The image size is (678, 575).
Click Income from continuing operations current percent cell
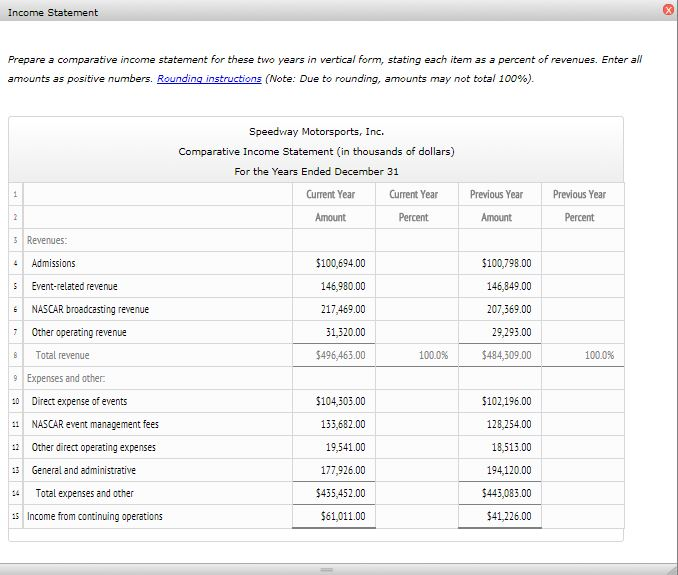tap(417, 516)
